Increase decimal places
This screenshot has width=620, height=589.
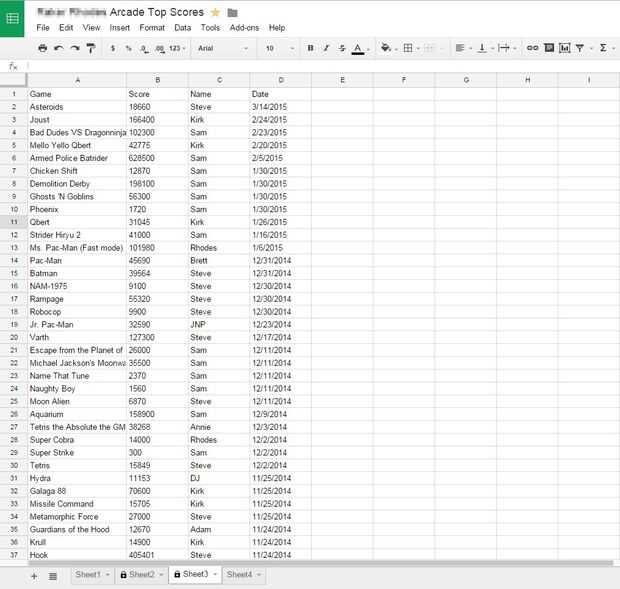click(x=160, y=49)
